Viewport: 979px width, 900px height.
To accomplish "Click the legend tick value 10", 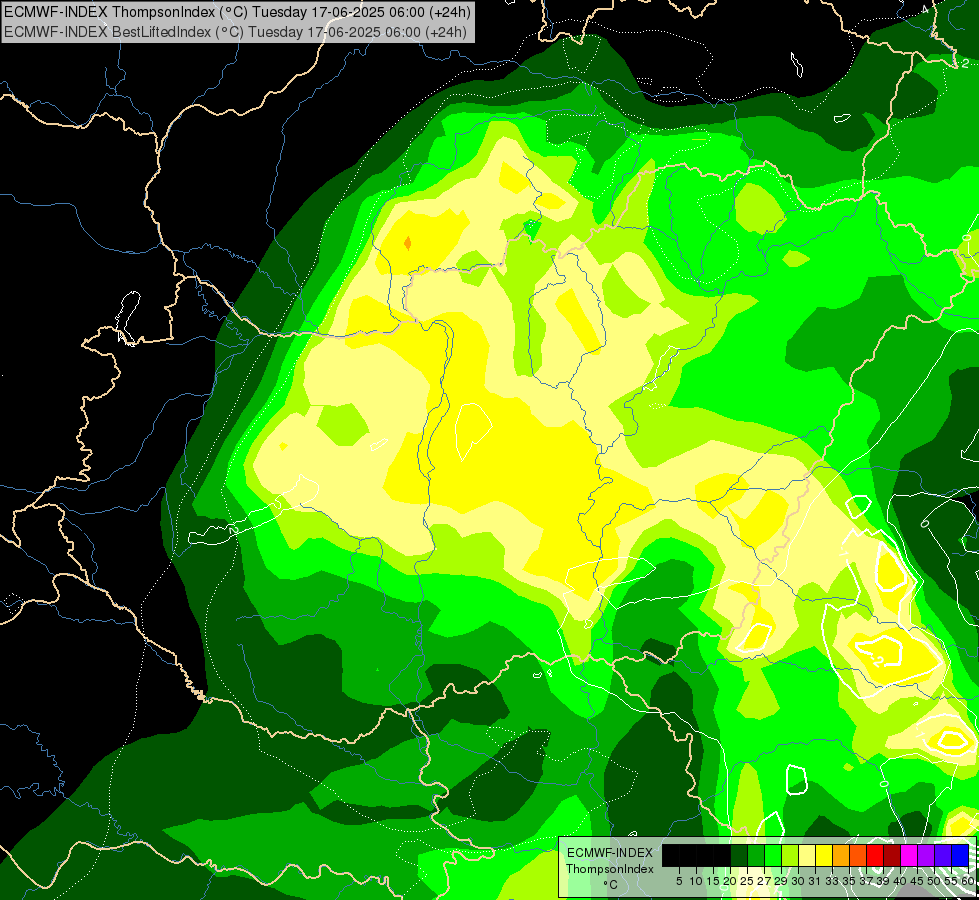I will pyautogui.click(x=696, y=881).
